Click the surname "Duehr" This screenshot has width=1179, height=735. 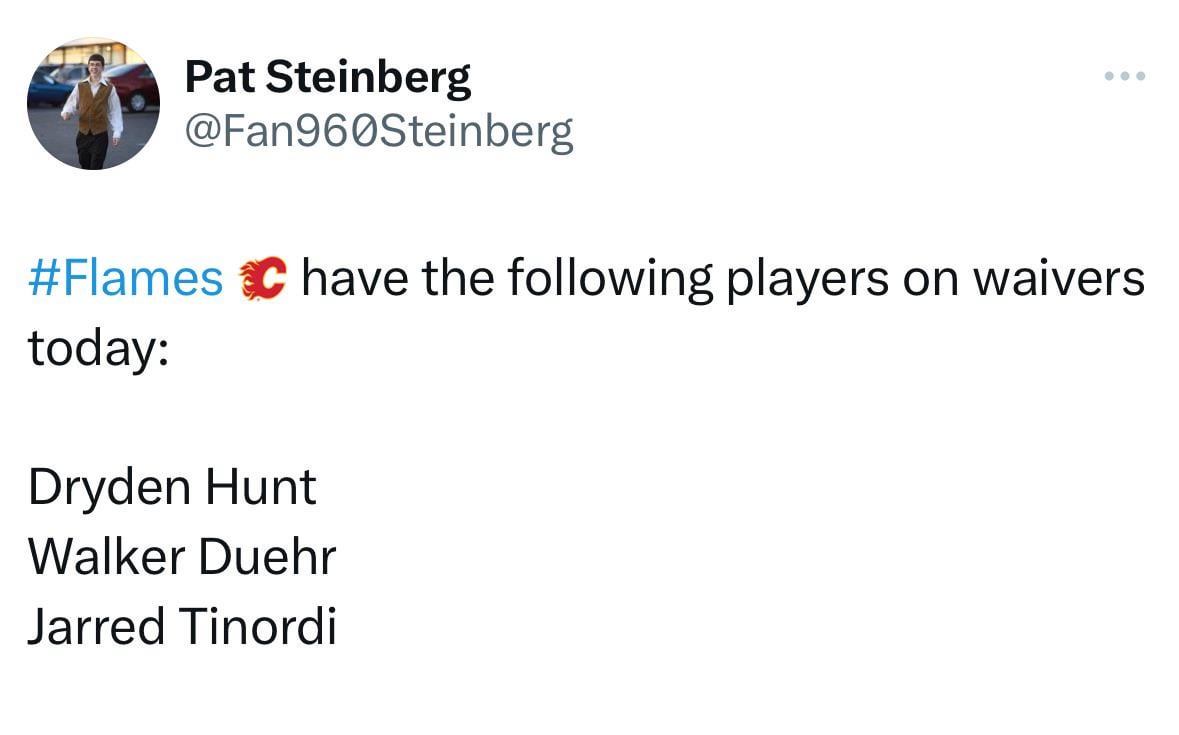267,557
